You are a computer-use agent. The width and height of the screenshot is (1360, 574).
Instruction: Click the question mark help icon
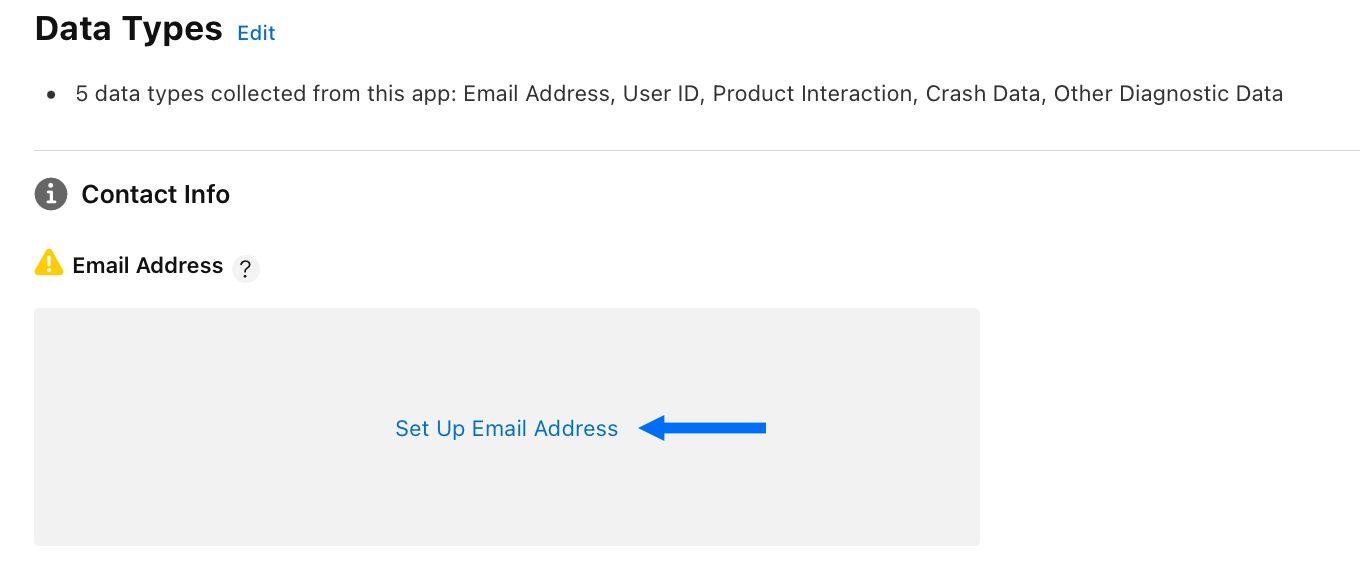pos(246,270)
